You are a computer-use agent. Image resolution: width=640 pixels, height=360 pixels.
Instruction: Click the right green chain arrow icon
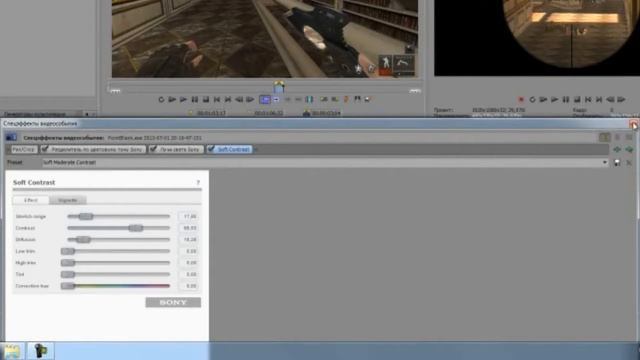[x=629, y=149]
